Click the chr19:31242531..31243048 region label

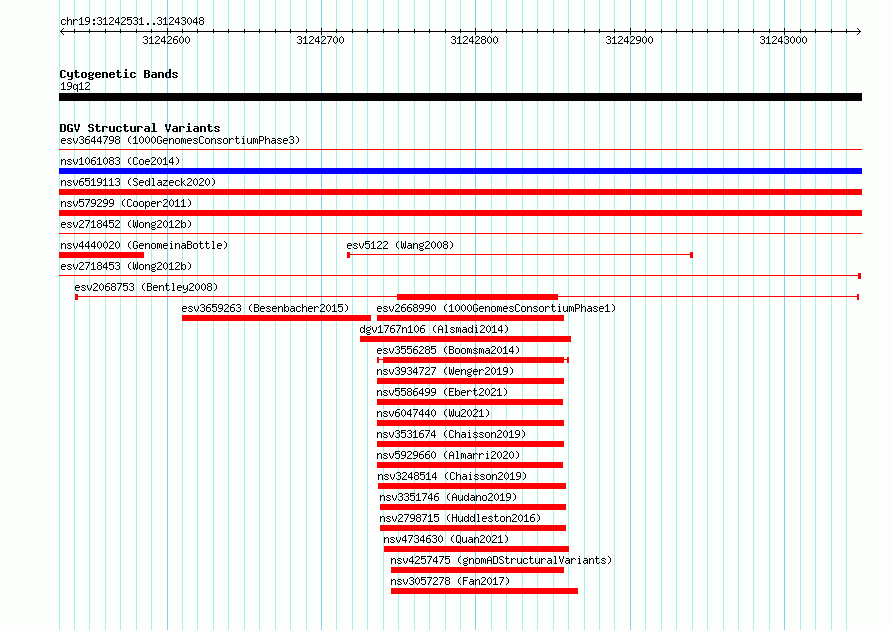click(132, 21)
